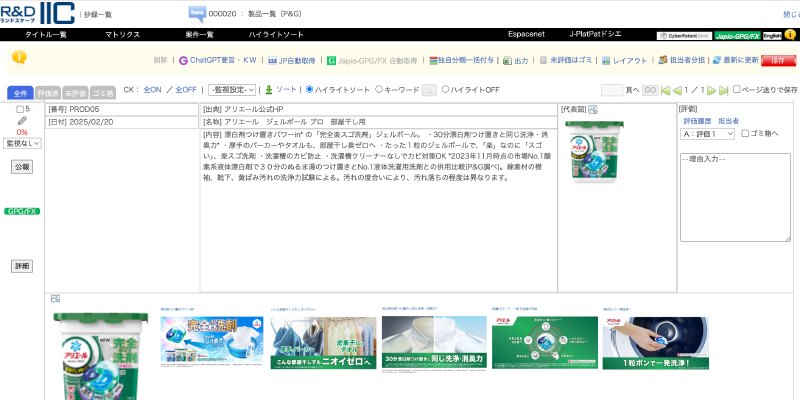Click the pencil edit icon for PROD05
The image size is (800, 400).
[x=22, y=120]
